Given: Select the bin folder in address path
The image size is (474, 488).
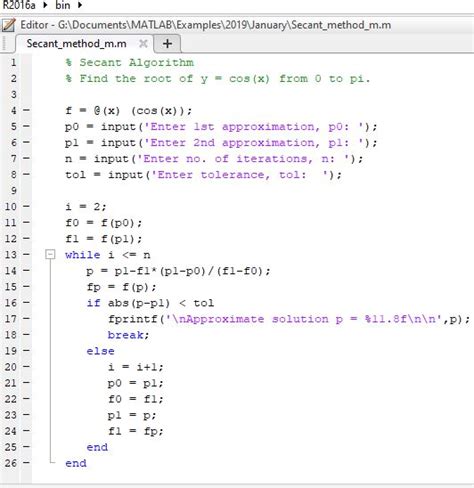Looking at the screenshot, I should pyautogui.click(x=63, y=5).
